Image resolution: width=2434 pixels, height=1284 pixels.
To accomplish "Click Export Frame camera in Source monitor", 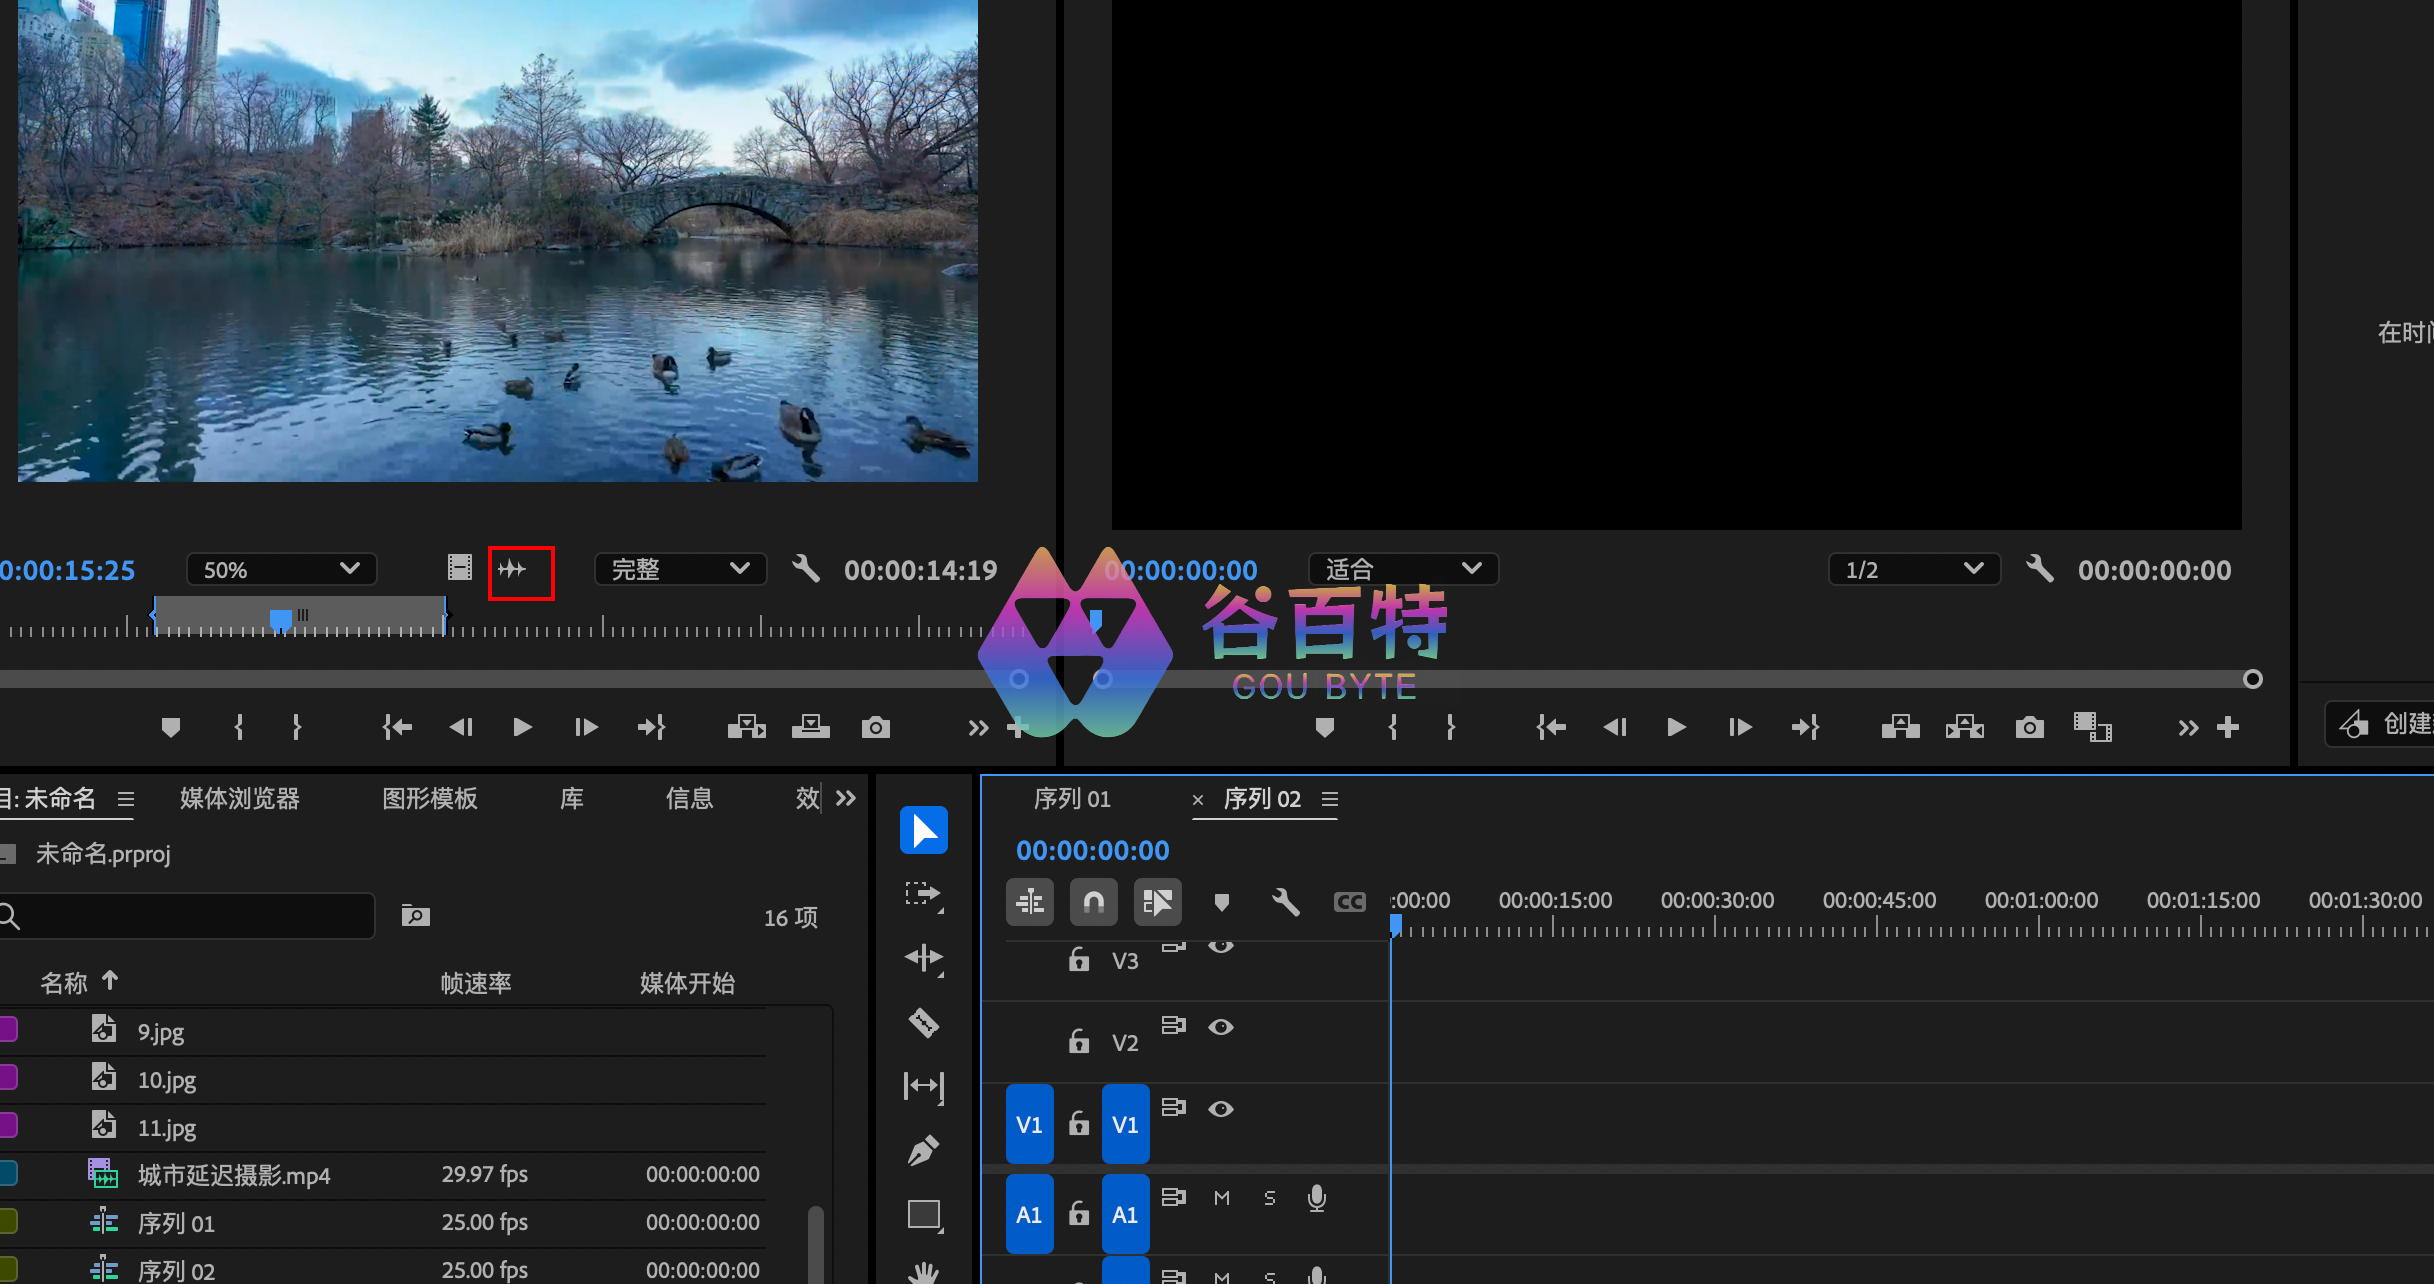I will tap(875, 727).
